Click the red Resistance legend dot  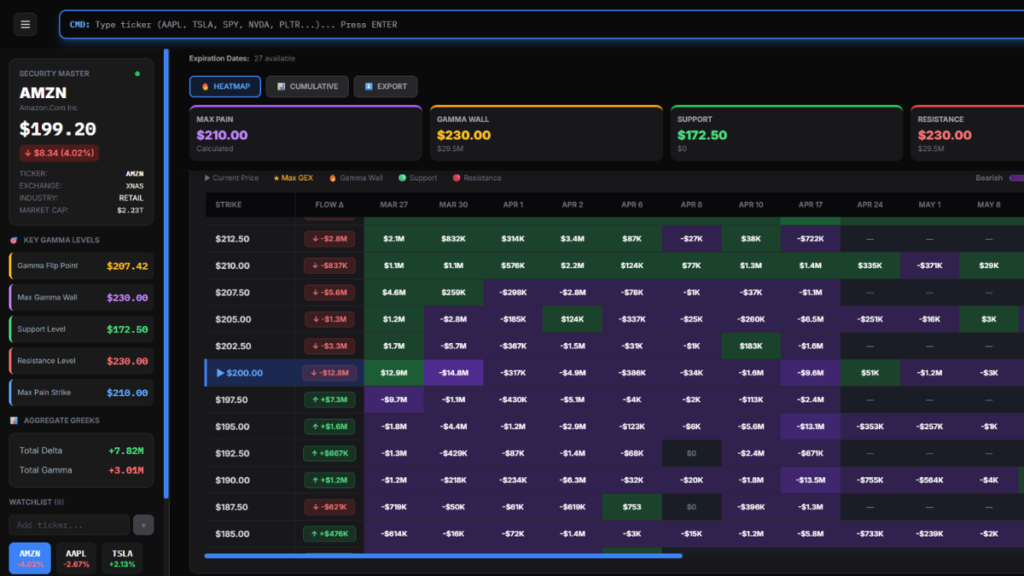tap(457, 178)
